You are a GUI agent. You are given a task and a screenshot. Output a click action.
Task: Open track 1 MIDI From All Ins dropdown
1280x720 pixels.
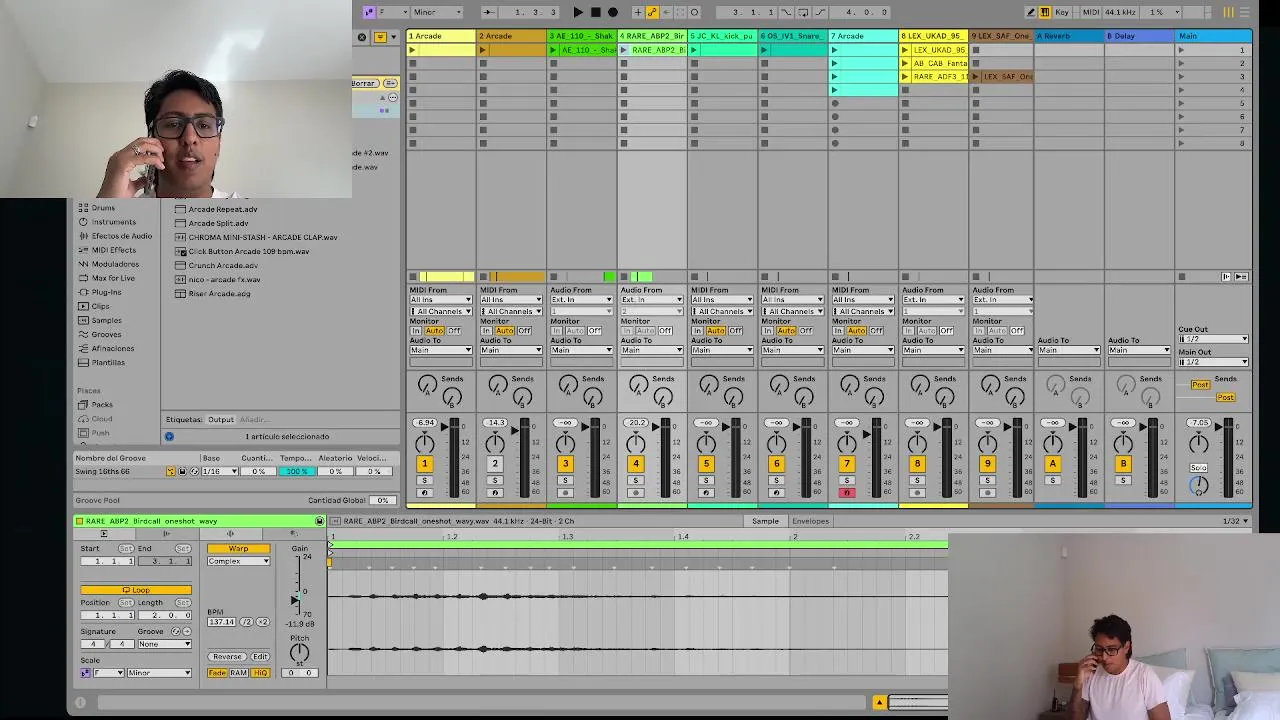(x=440, y=300)
